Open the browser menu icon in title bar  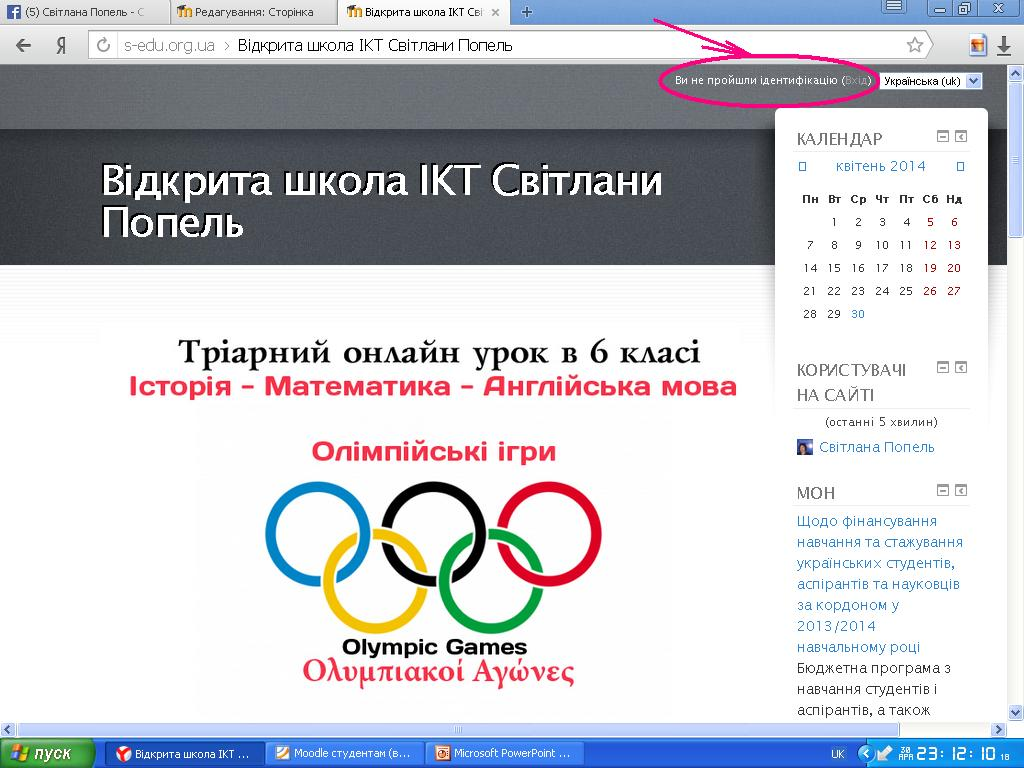coord(895,7)
